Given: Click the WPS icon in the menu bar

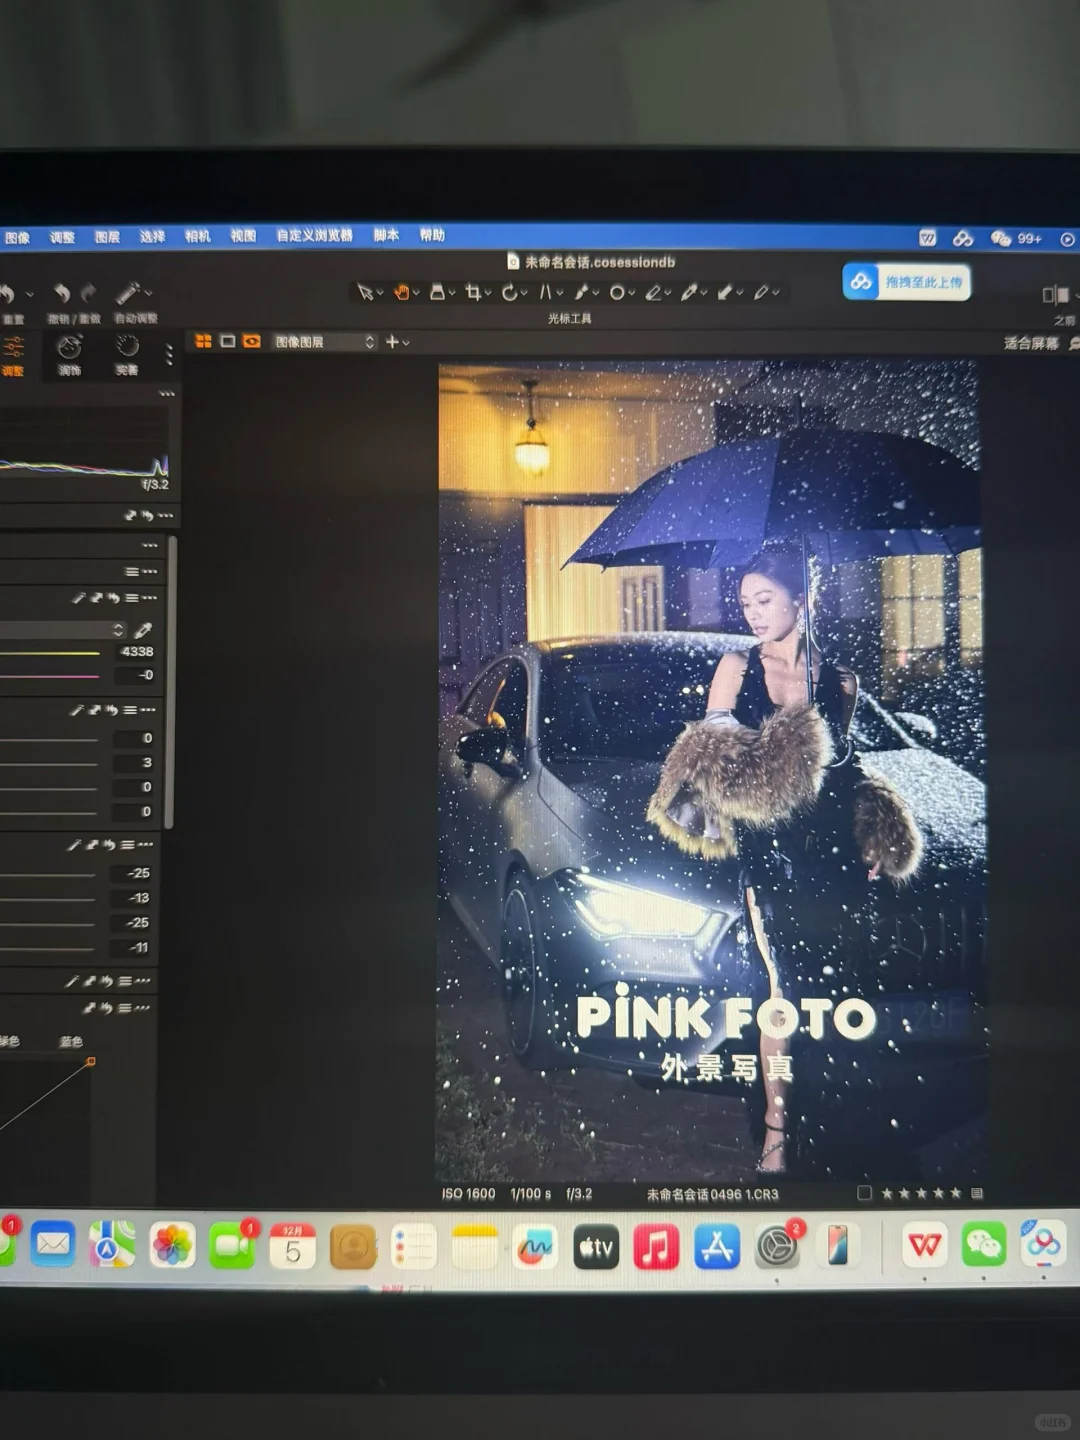Looking at the screenshot, I should pos(928,238).
